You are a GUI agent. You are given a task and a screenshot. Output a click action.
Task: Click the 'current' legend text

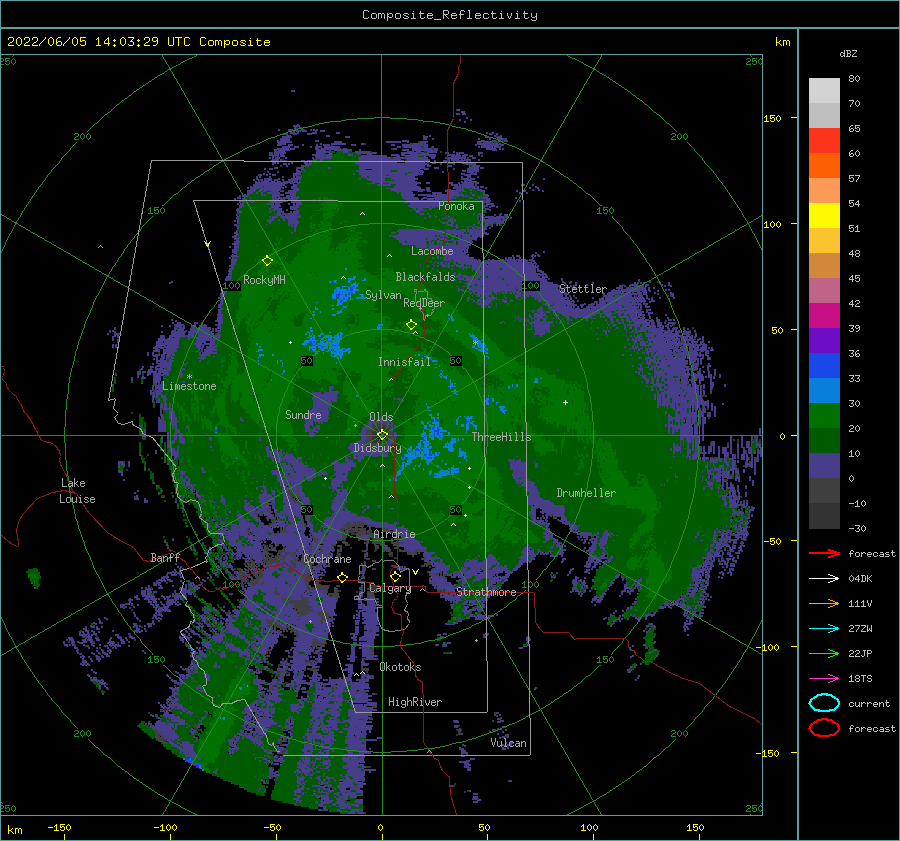click(x=869, y=703)
